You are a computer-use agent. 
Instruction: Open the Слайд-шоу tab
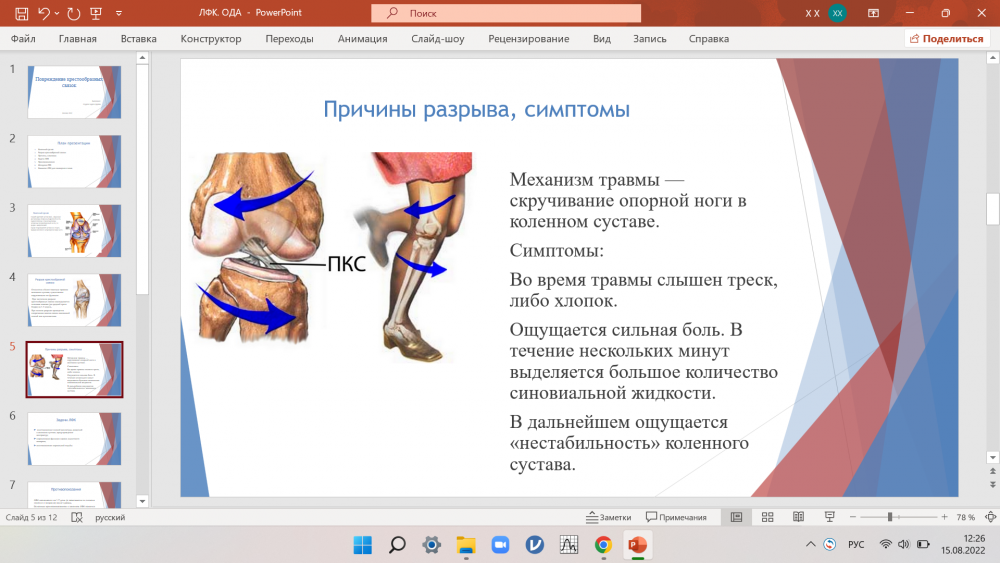click(x=438, y=39)
